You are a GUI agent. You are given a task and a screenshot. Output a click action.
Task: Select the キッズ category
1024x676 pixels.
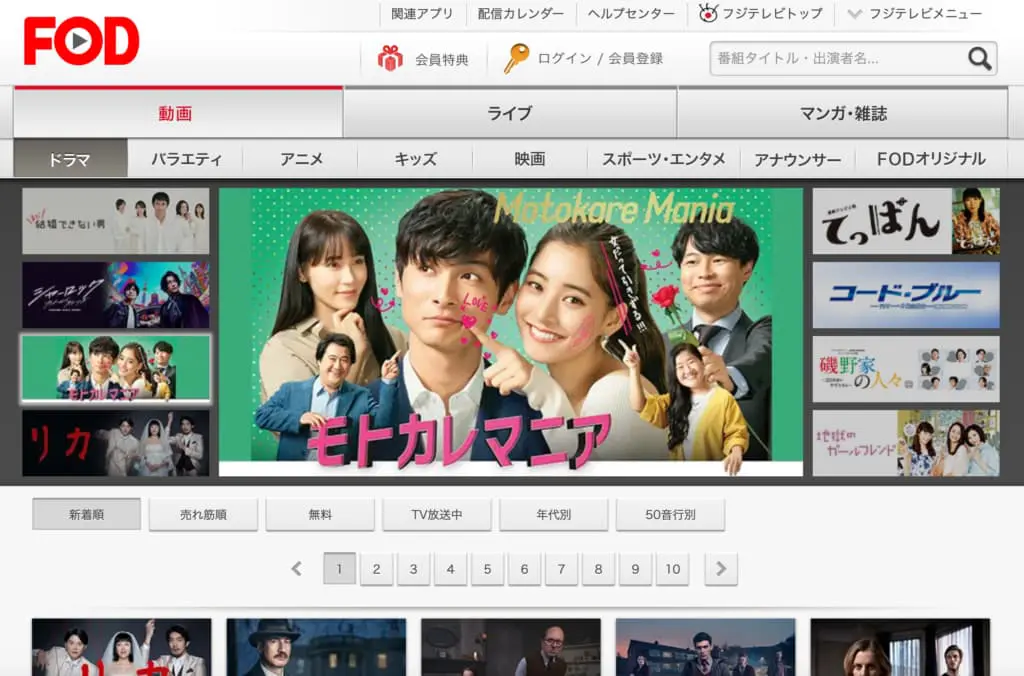(x=415, y=159)
